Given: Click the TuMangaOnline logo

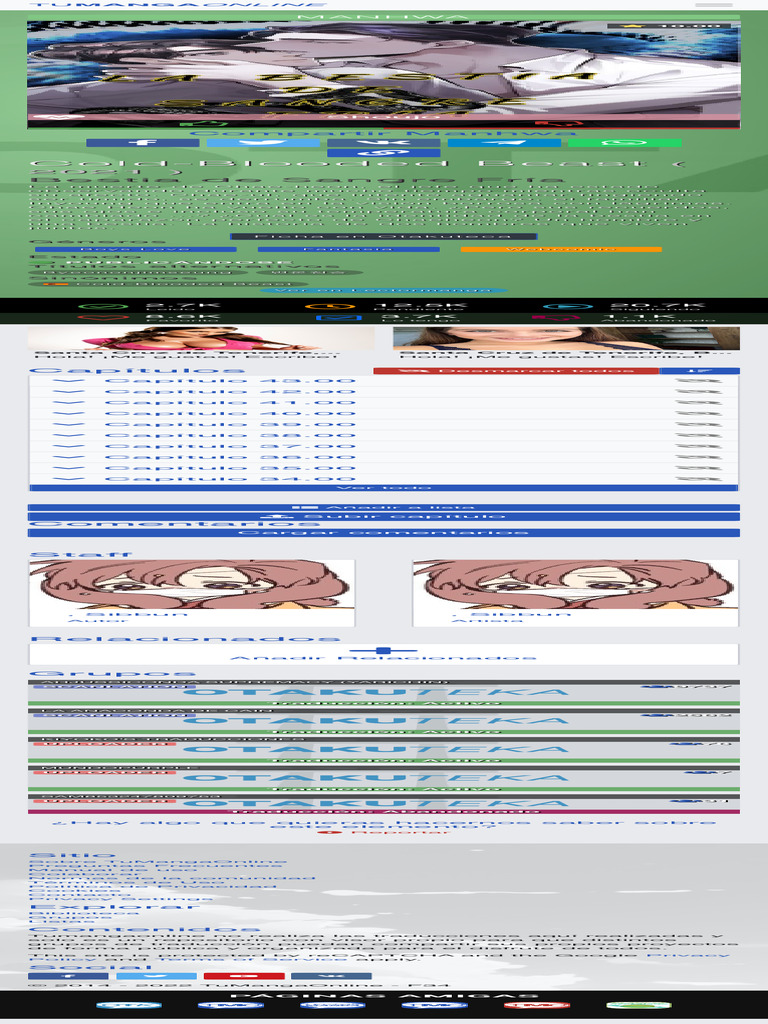Looking at the screenshot, I should [178, 4].
